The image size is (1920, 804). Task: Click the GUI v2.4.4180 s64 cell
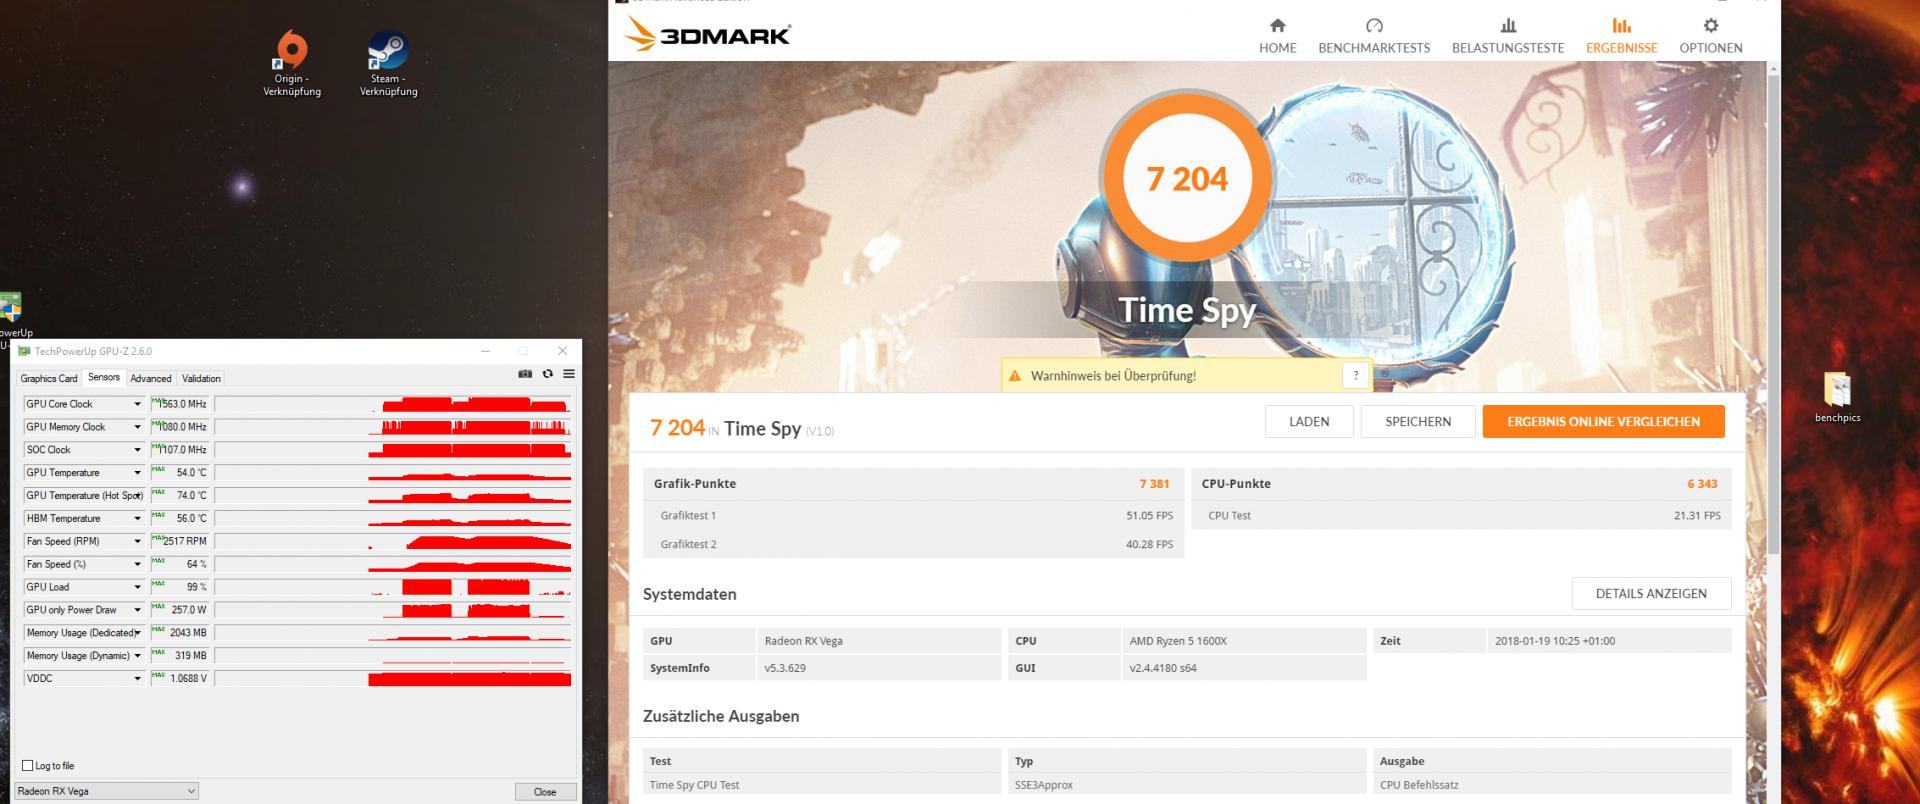pyautogui.click(x=1243, y=668)
